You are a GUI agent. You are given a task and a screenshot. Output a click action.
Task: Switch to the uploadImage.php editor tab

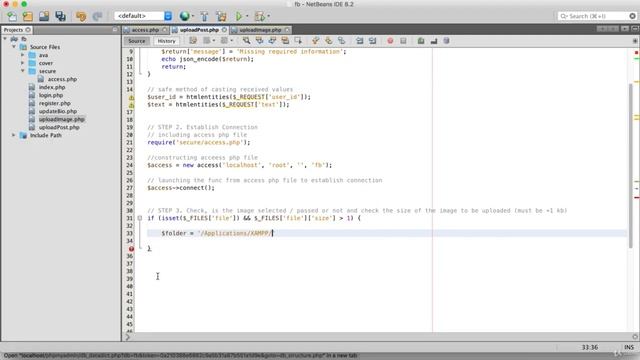(260, 30)
